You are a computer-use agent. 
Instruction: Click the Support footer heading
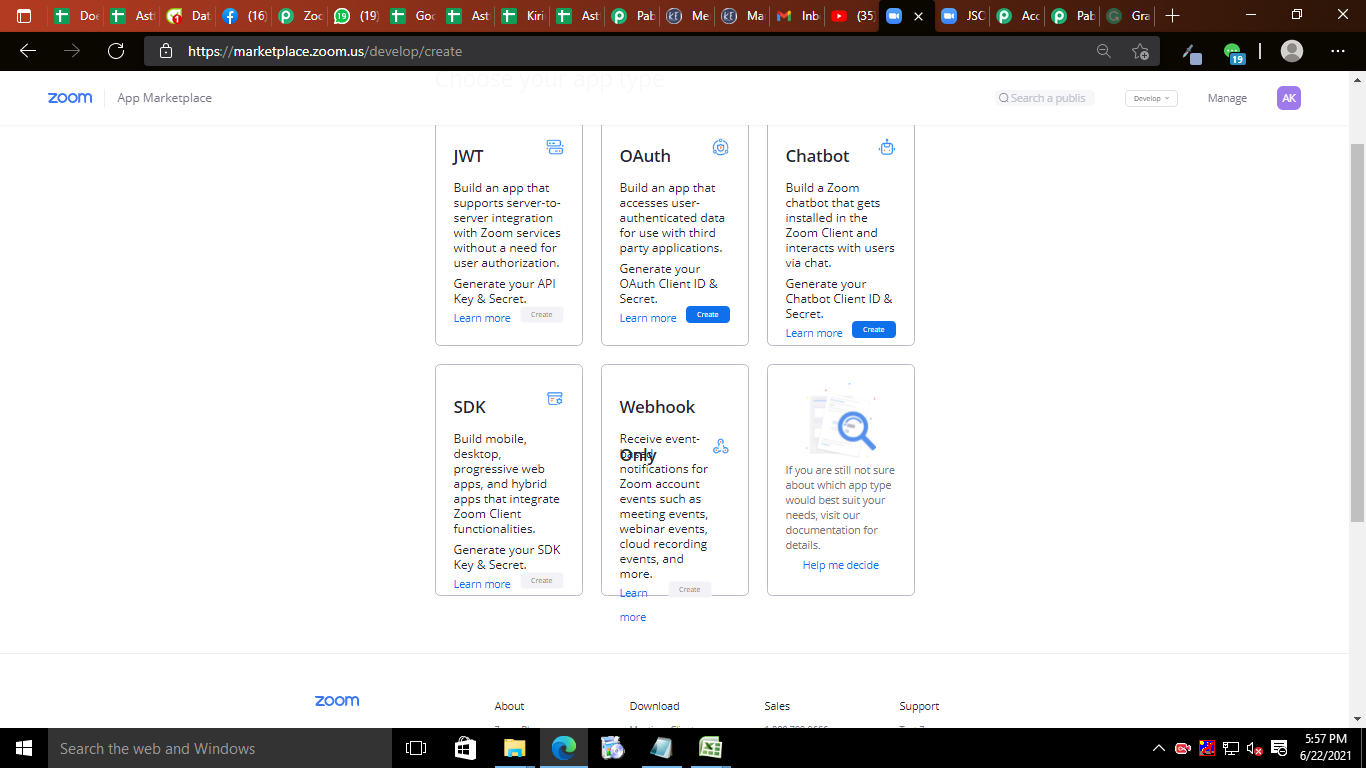click(x=919, y=706)
